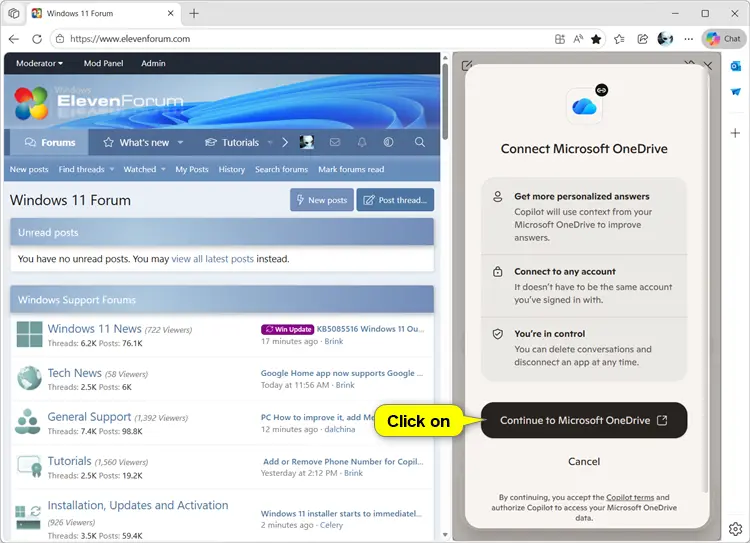Click the site info lock icon
The image size is (750, 543).
60,39
